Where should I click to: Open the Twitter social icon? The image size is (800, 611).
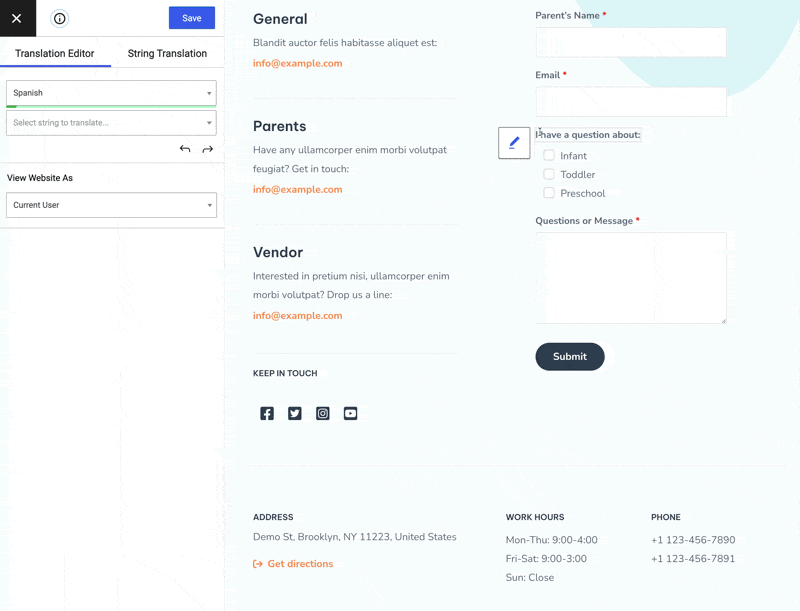pyautogui.click(x=295, y=413)
